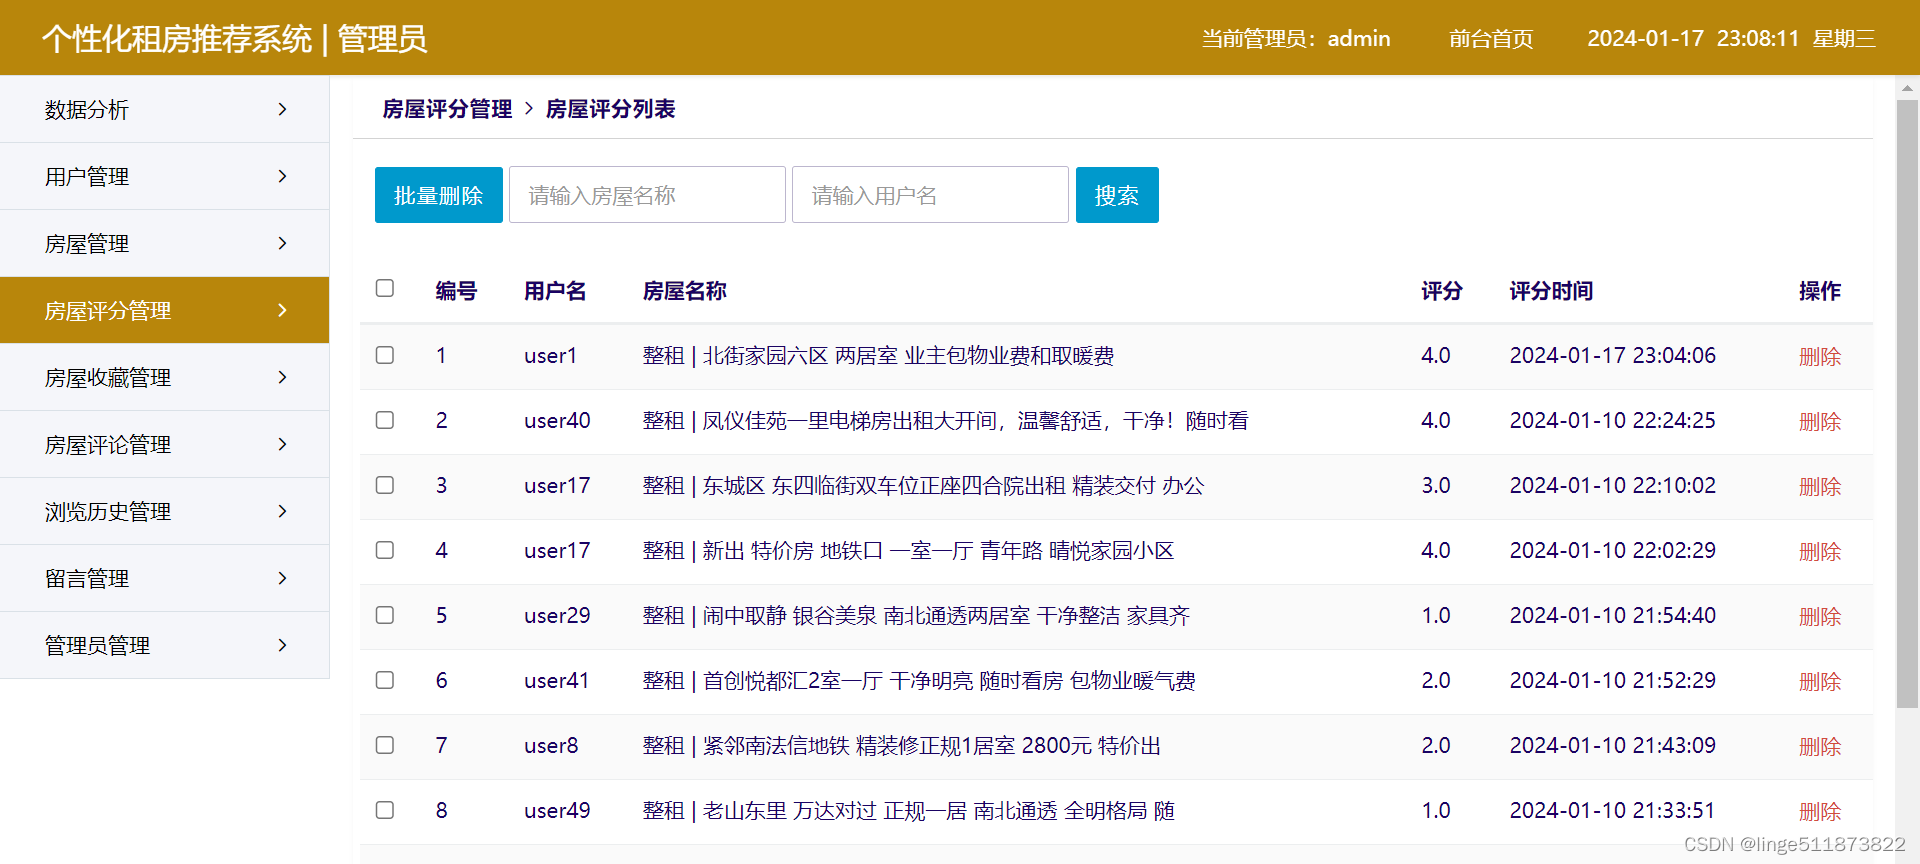This screenshot has width=1920, height=864.
Task: Check the box for row 8 user49
Action: pyautogui.click(x=385, y=810)
